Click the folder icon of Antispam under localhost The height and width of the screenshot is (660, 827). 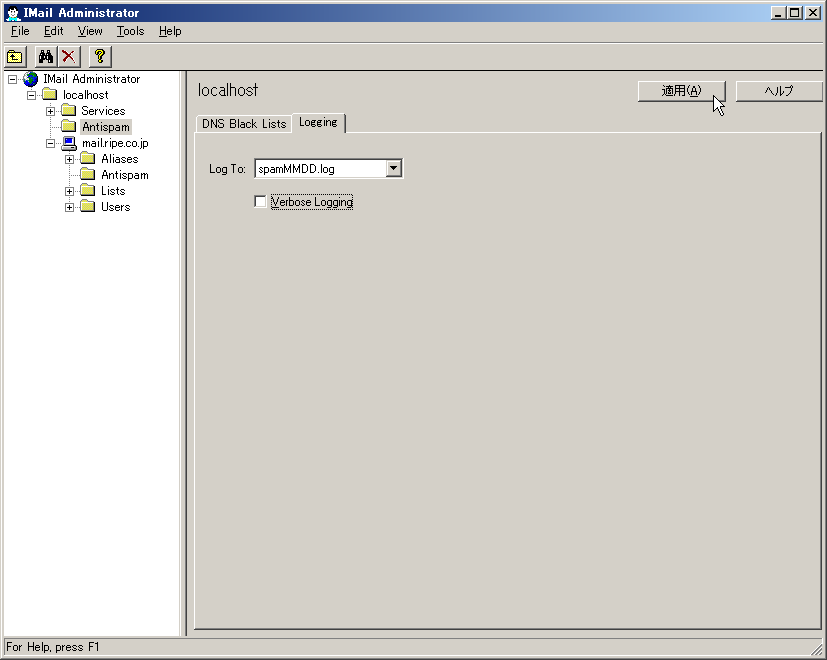(69, 126)
